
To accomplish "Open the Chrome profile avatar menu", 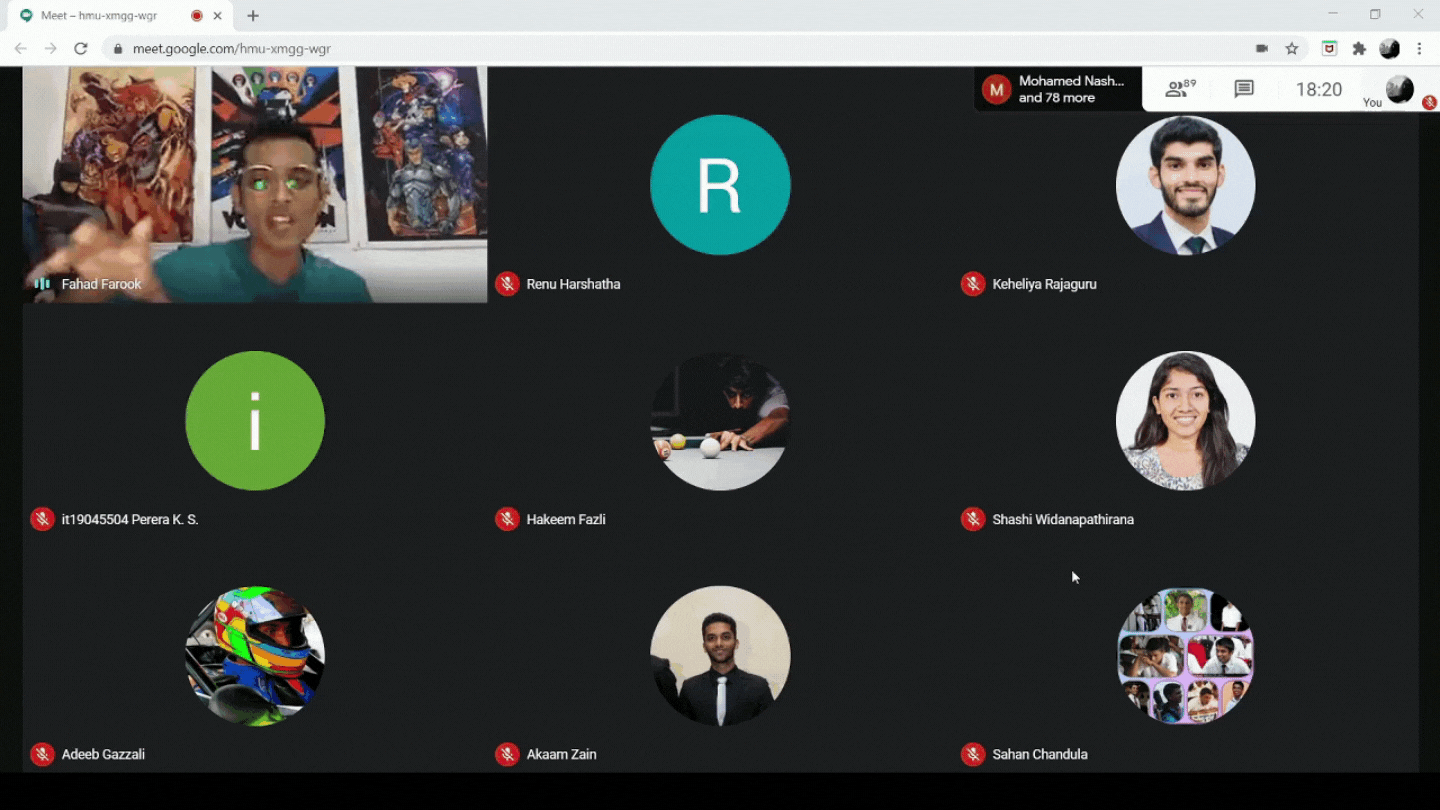I will (x=1389, y=48).
